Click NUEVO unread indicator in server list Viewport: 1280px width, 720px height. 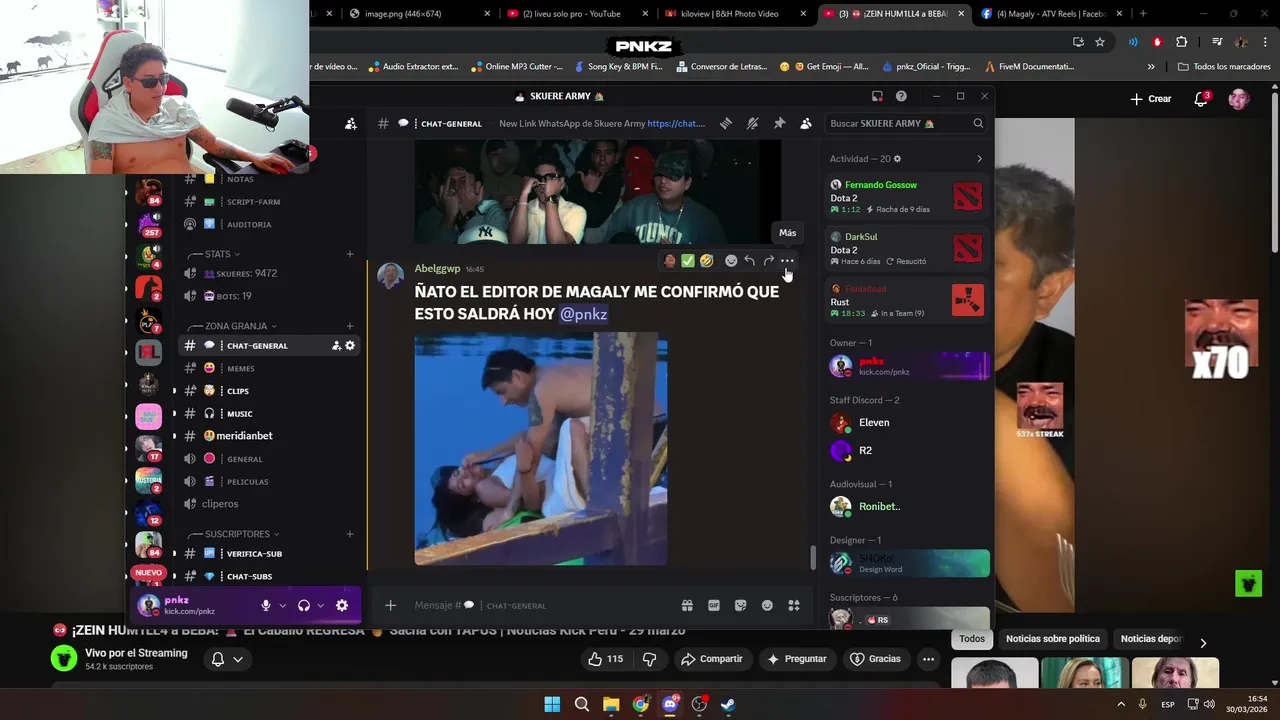(148, 572)
